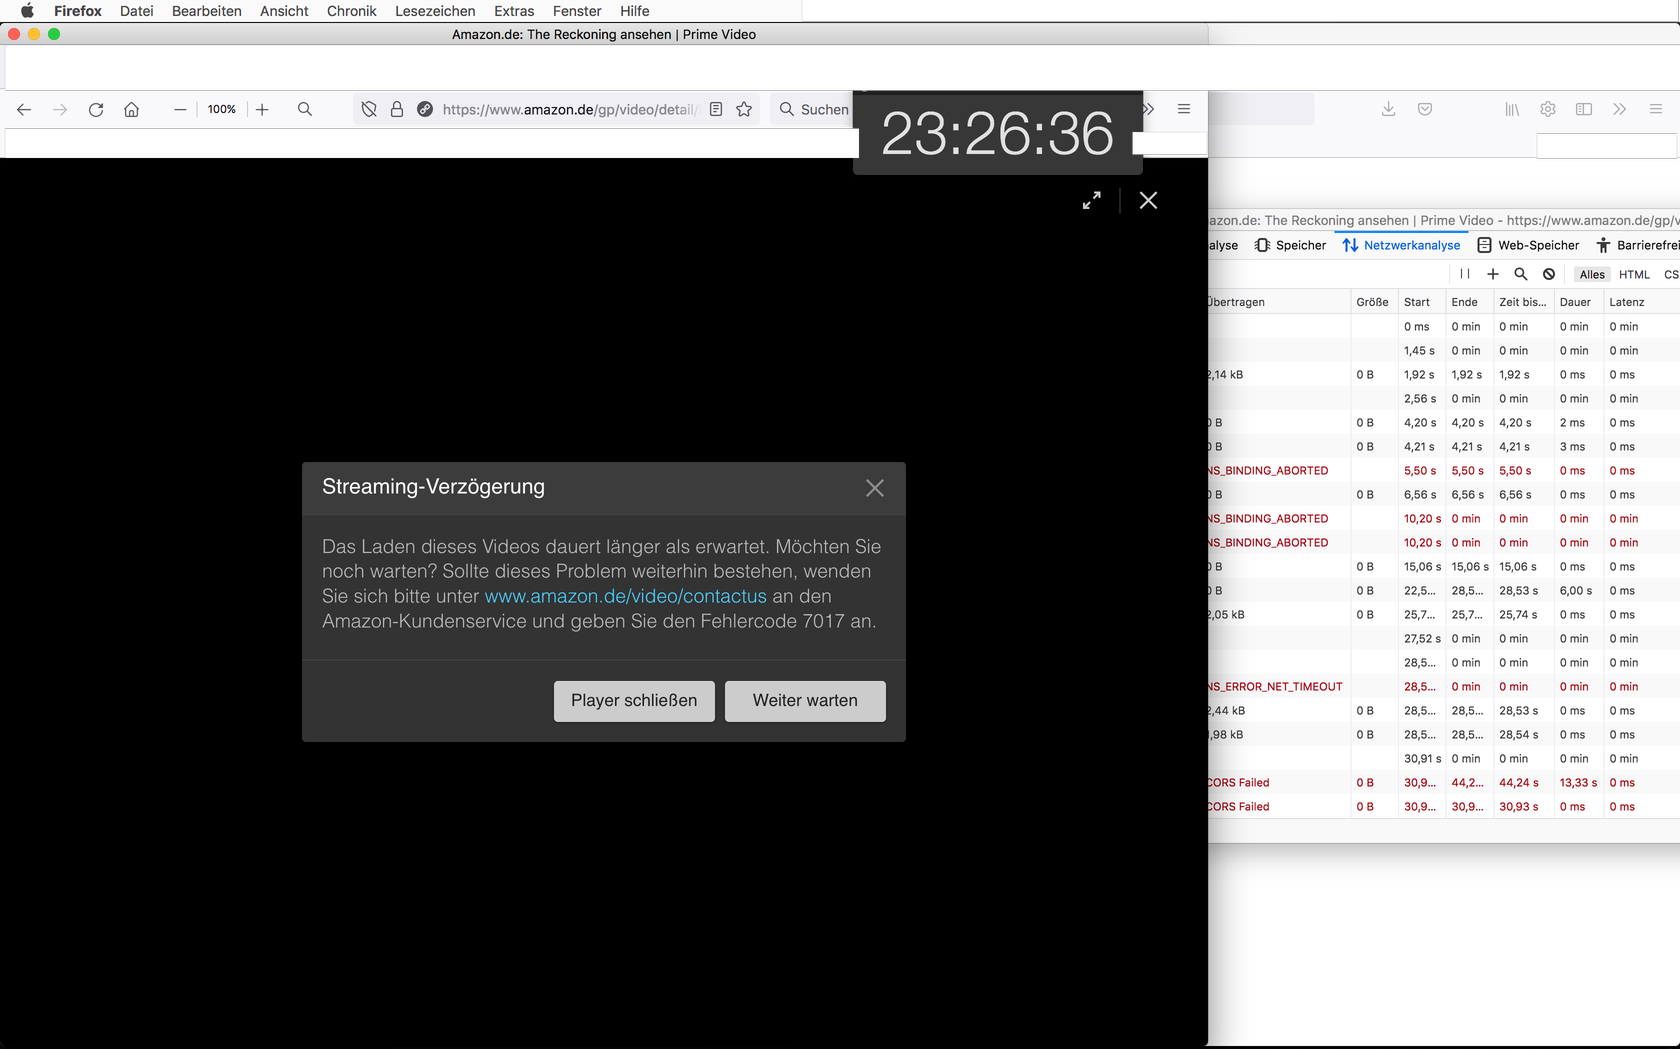Toggle reader view in the address bar
Viewport: 1680px width, 1049px height.
tap(716, 110)
